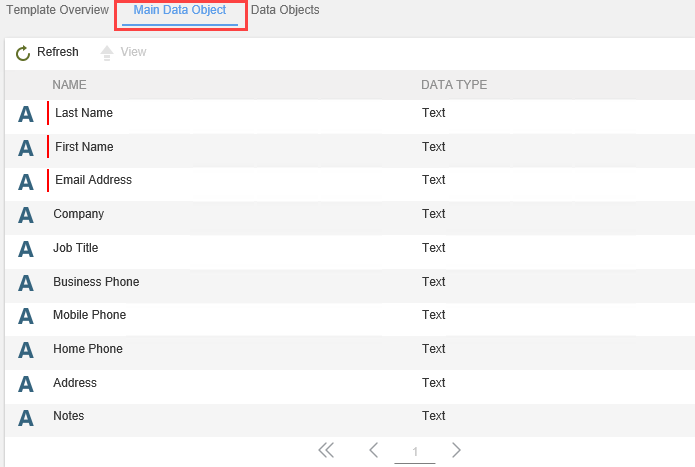Click the text-type icon beside First Name
Image resolution: width=695 pixels, height=467 pixels.
pos(26,148)
